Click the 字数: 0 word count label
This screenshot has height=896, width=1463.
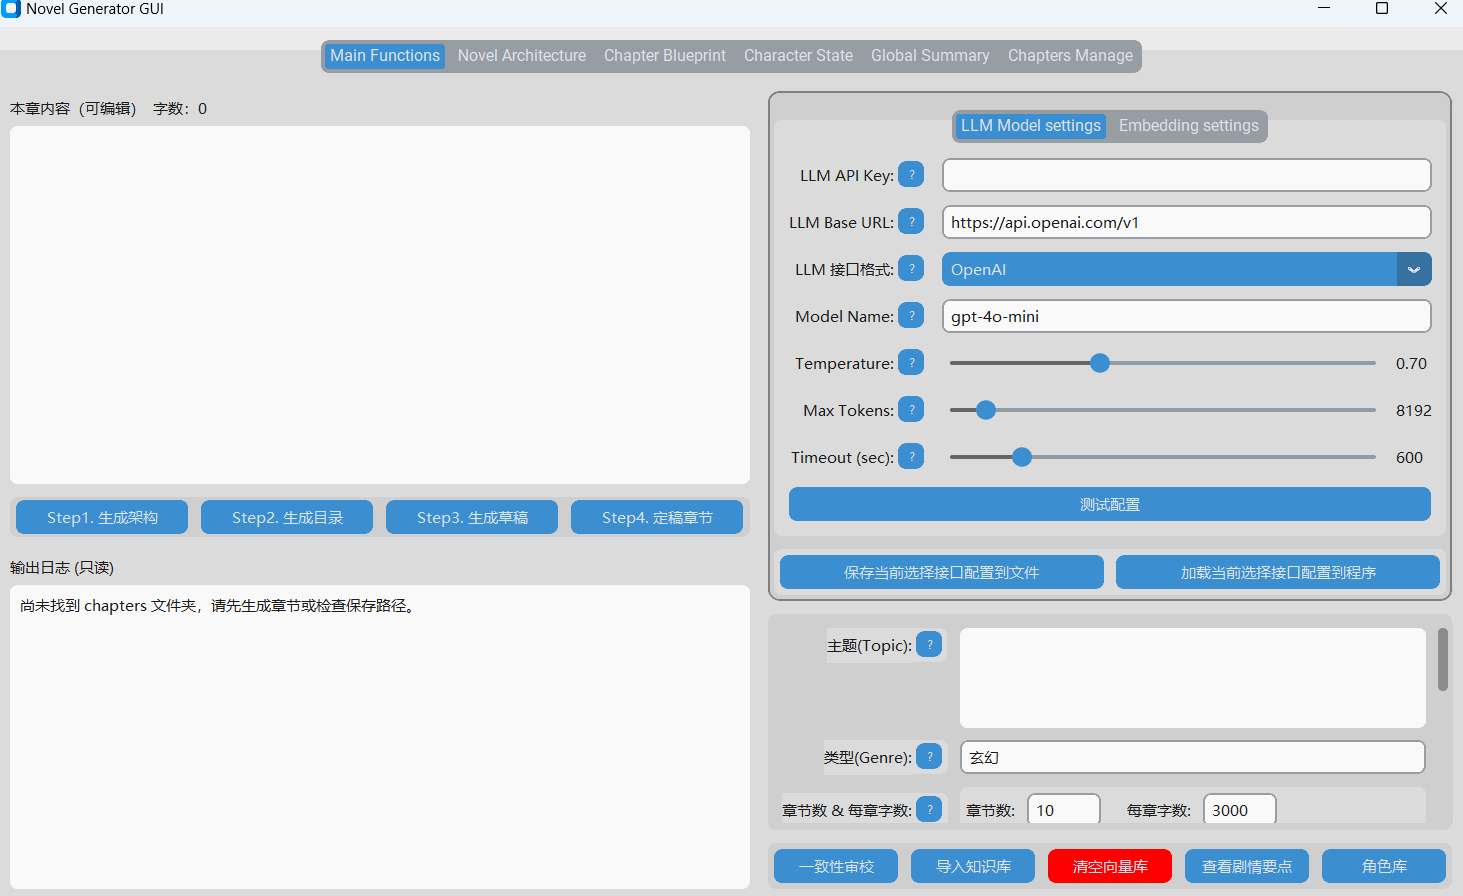(180, 109)
